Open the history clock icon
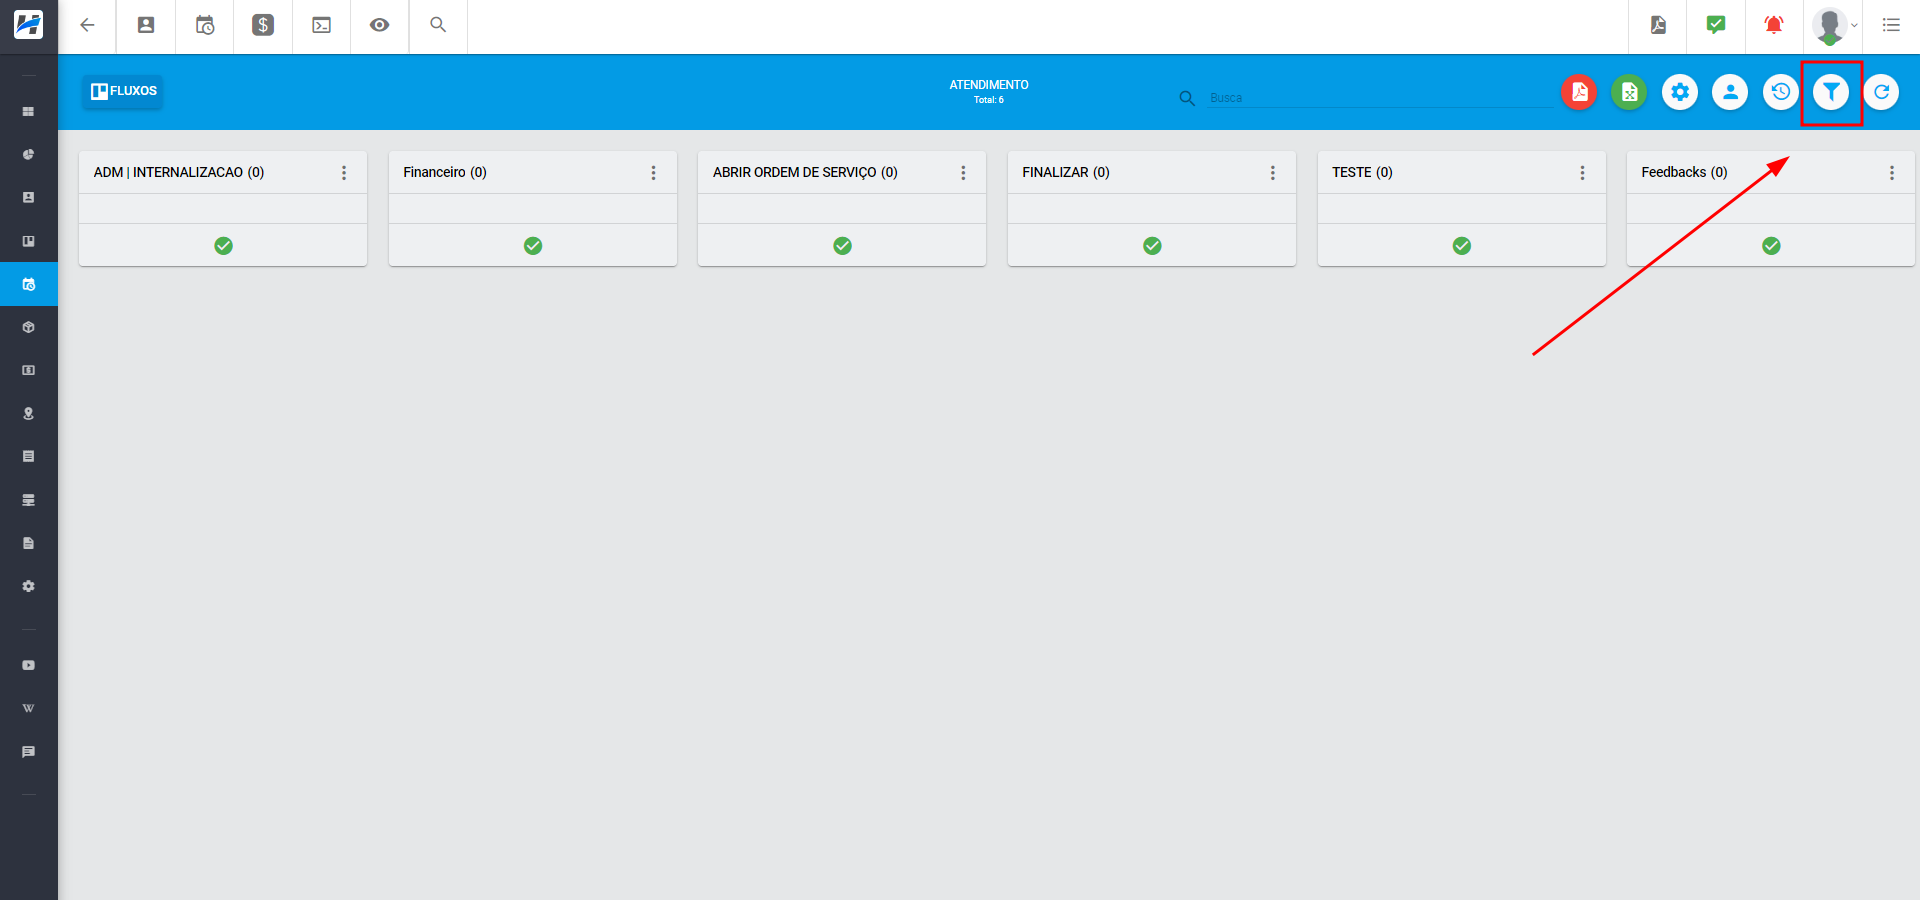This screenshot has height=900, width=1920. click(1780, 92)
